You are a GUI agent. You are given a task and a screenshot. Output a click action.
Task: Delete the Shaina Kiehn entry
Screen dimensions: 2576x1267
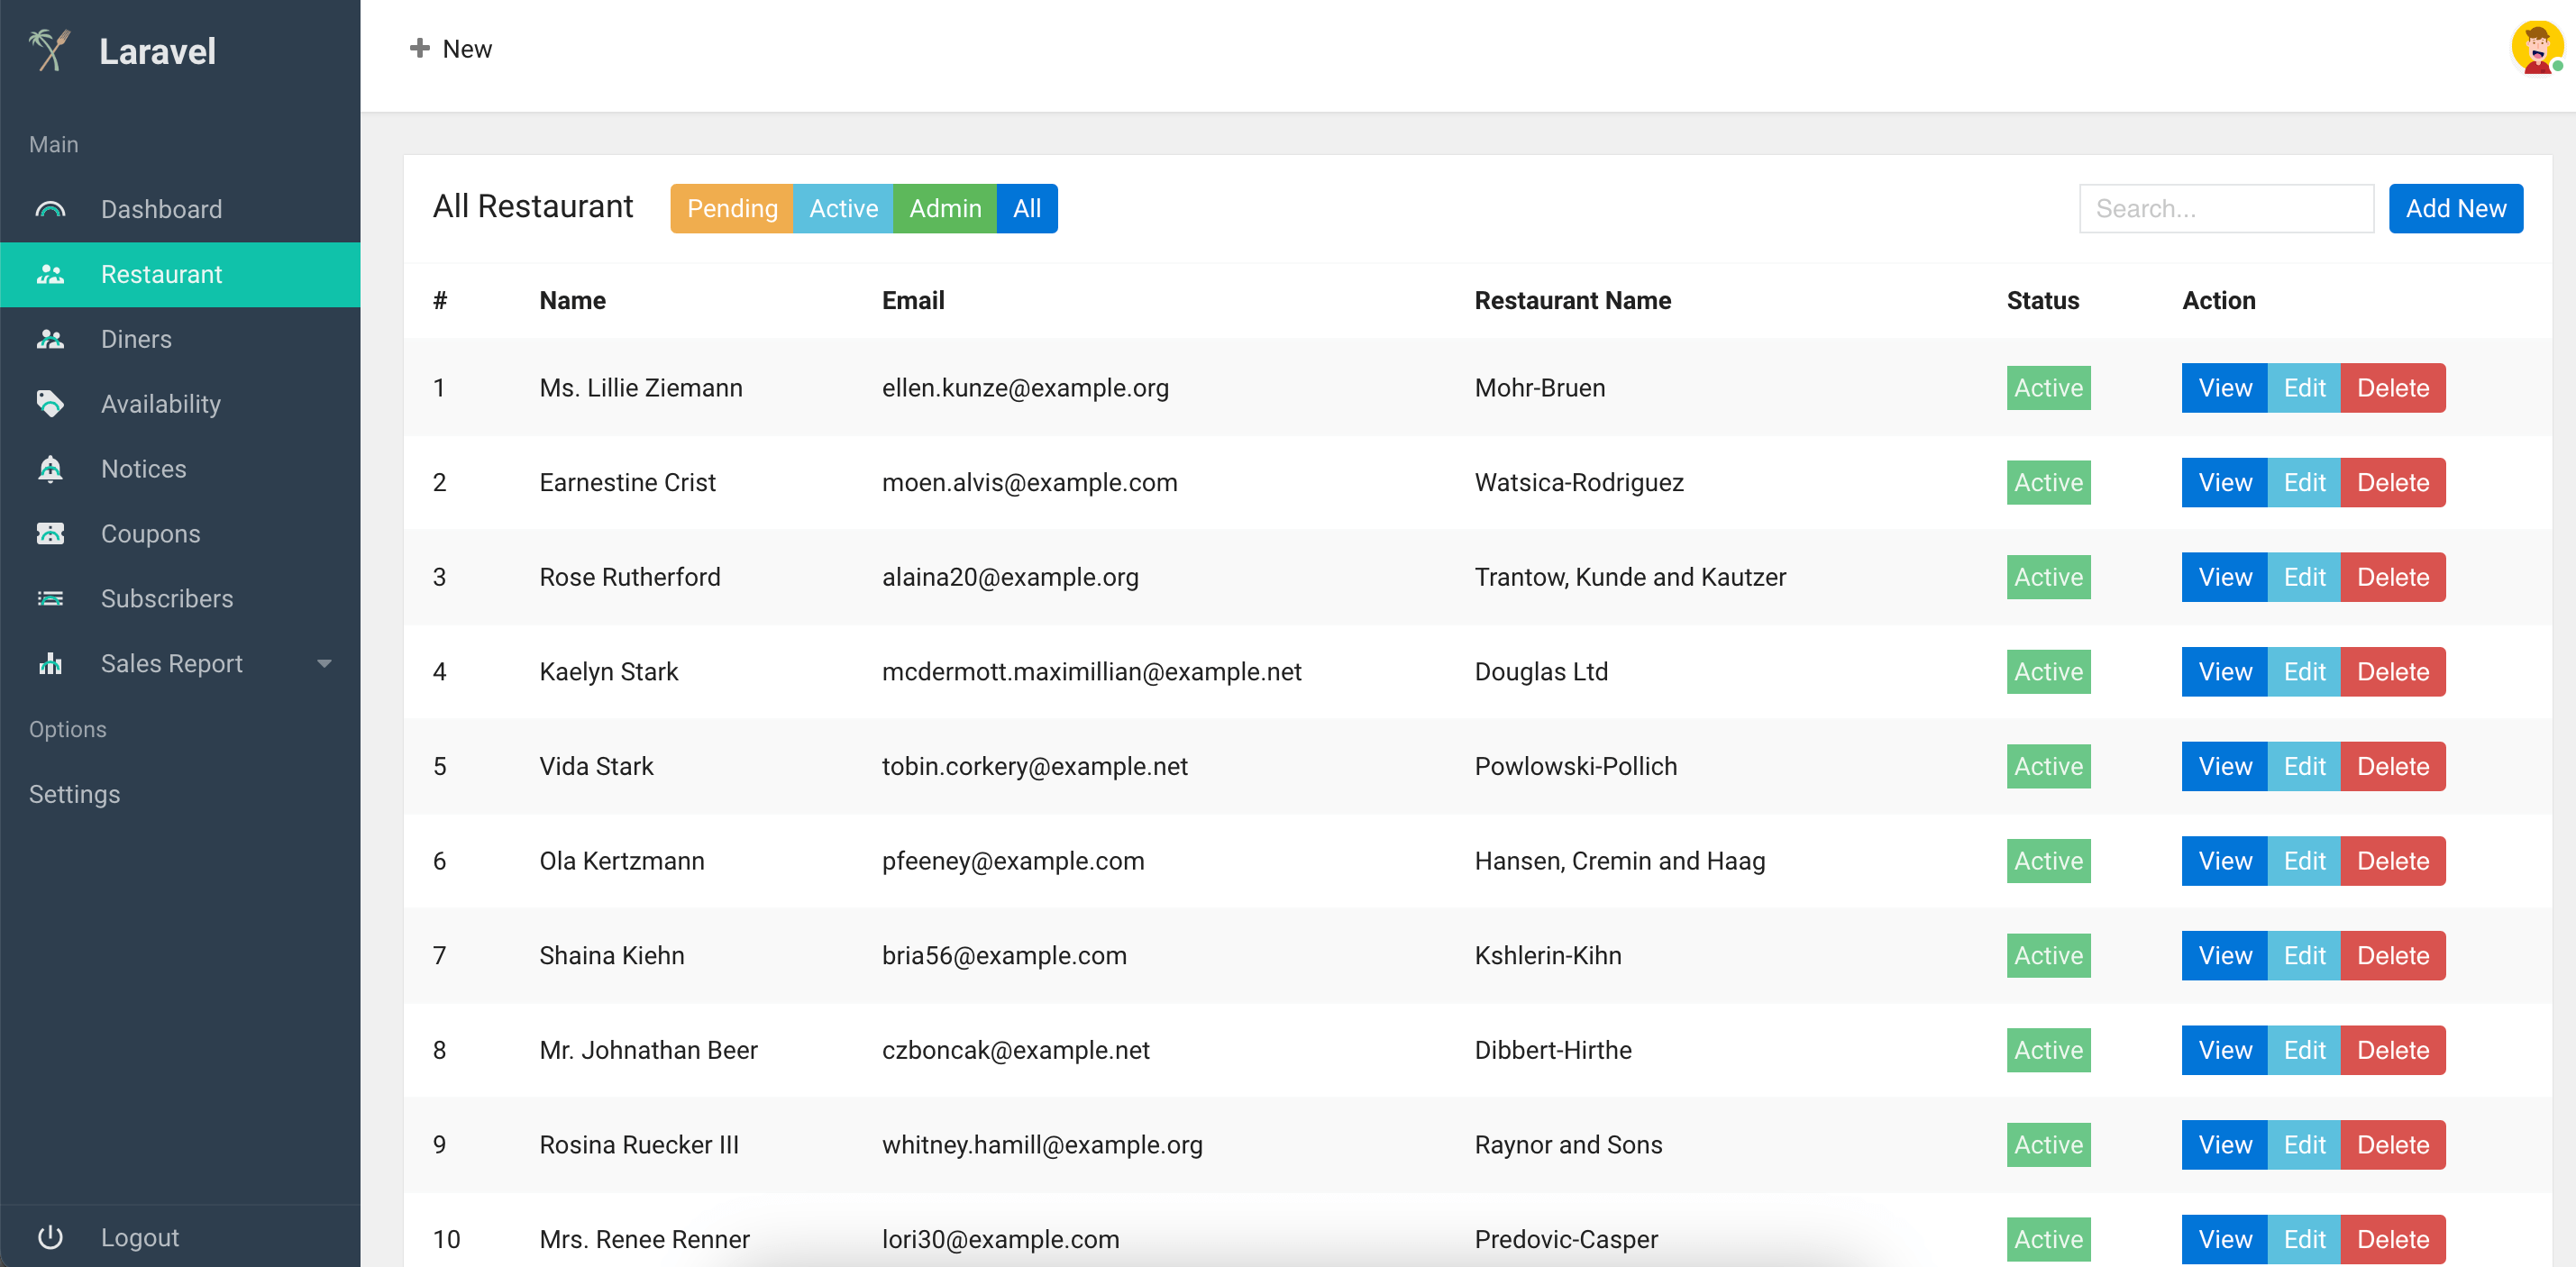click(x=2392, y=956)
